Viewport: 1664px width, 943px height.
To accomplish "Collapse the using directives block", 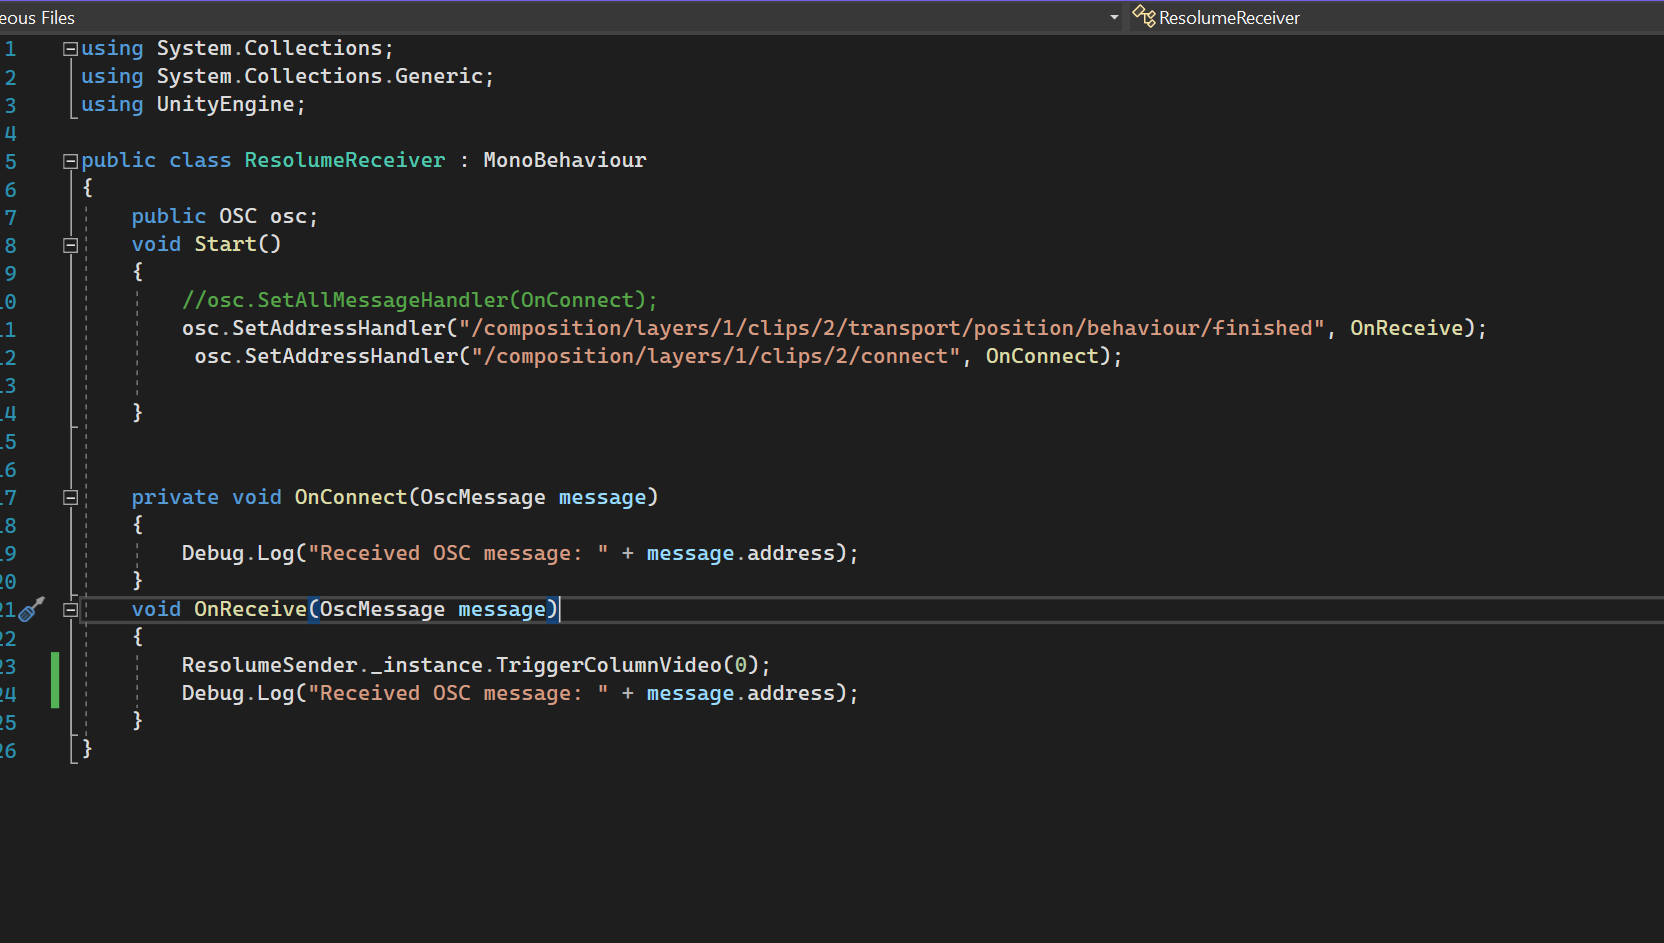I will point(70,48).
